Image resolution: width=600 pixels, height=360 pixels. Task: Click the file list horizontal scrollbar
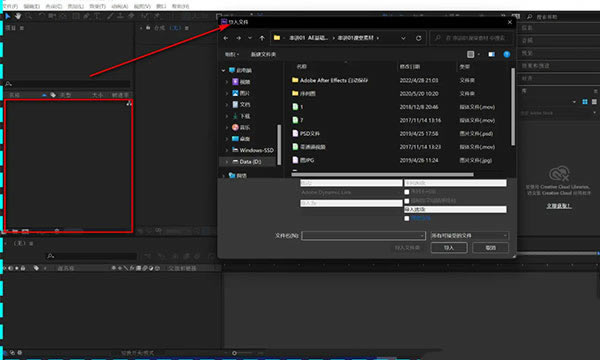point(382,174)
